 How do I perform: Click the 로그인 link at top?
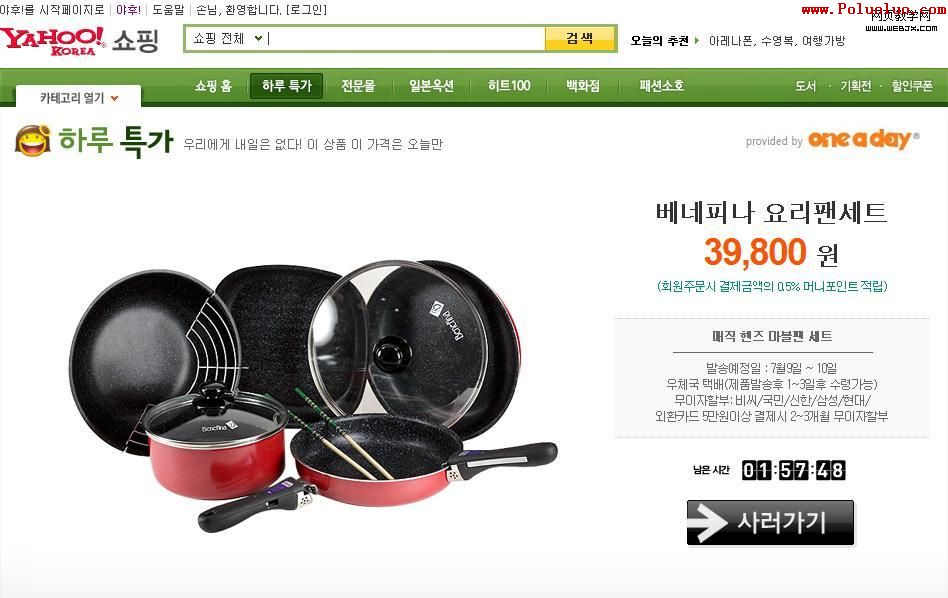pos(306,10)
